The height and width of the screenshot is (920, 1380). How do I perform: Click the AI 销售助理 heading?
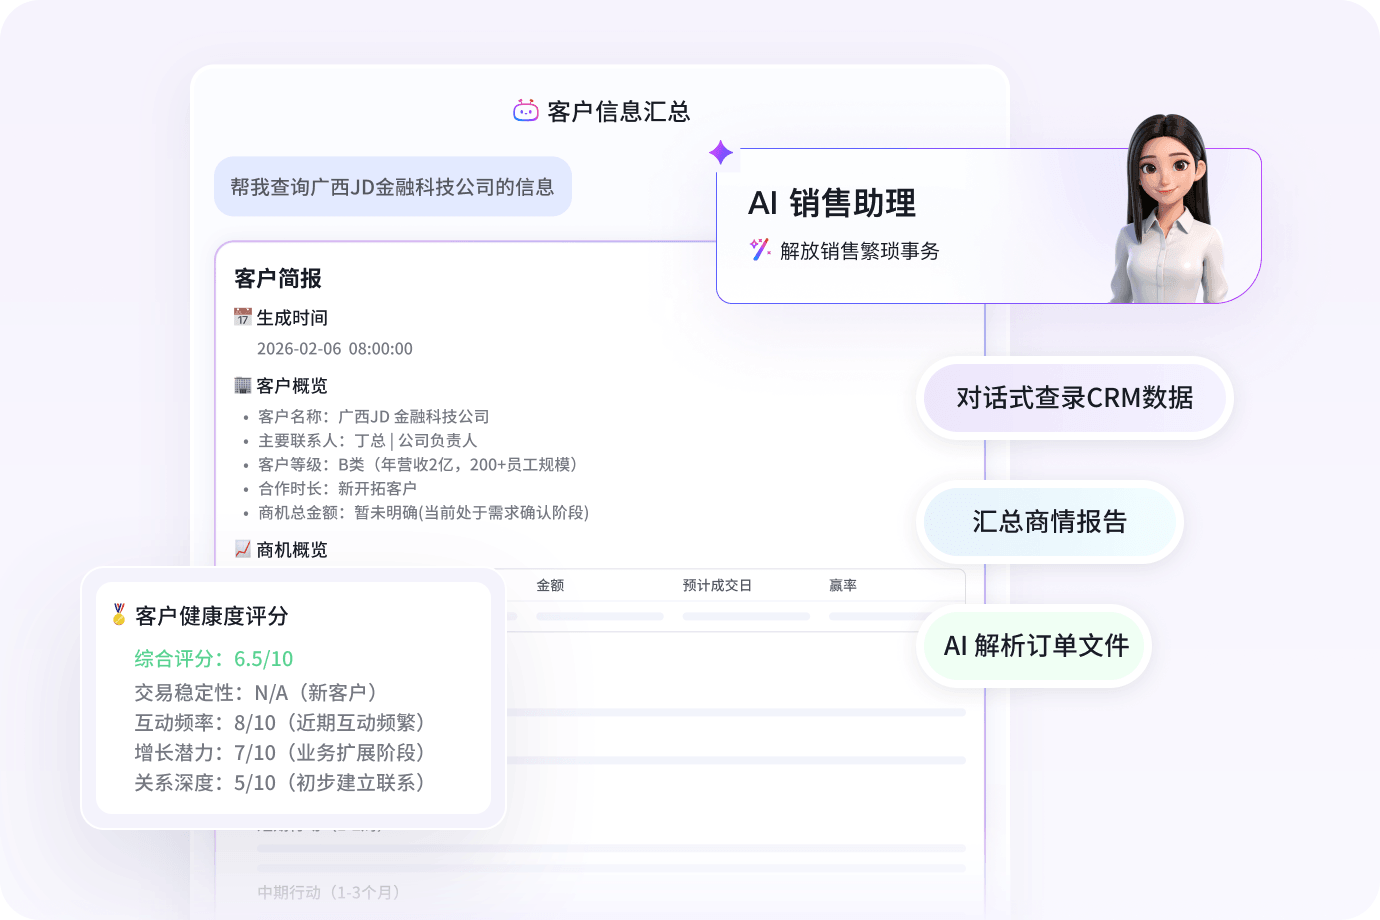(832, 203)
